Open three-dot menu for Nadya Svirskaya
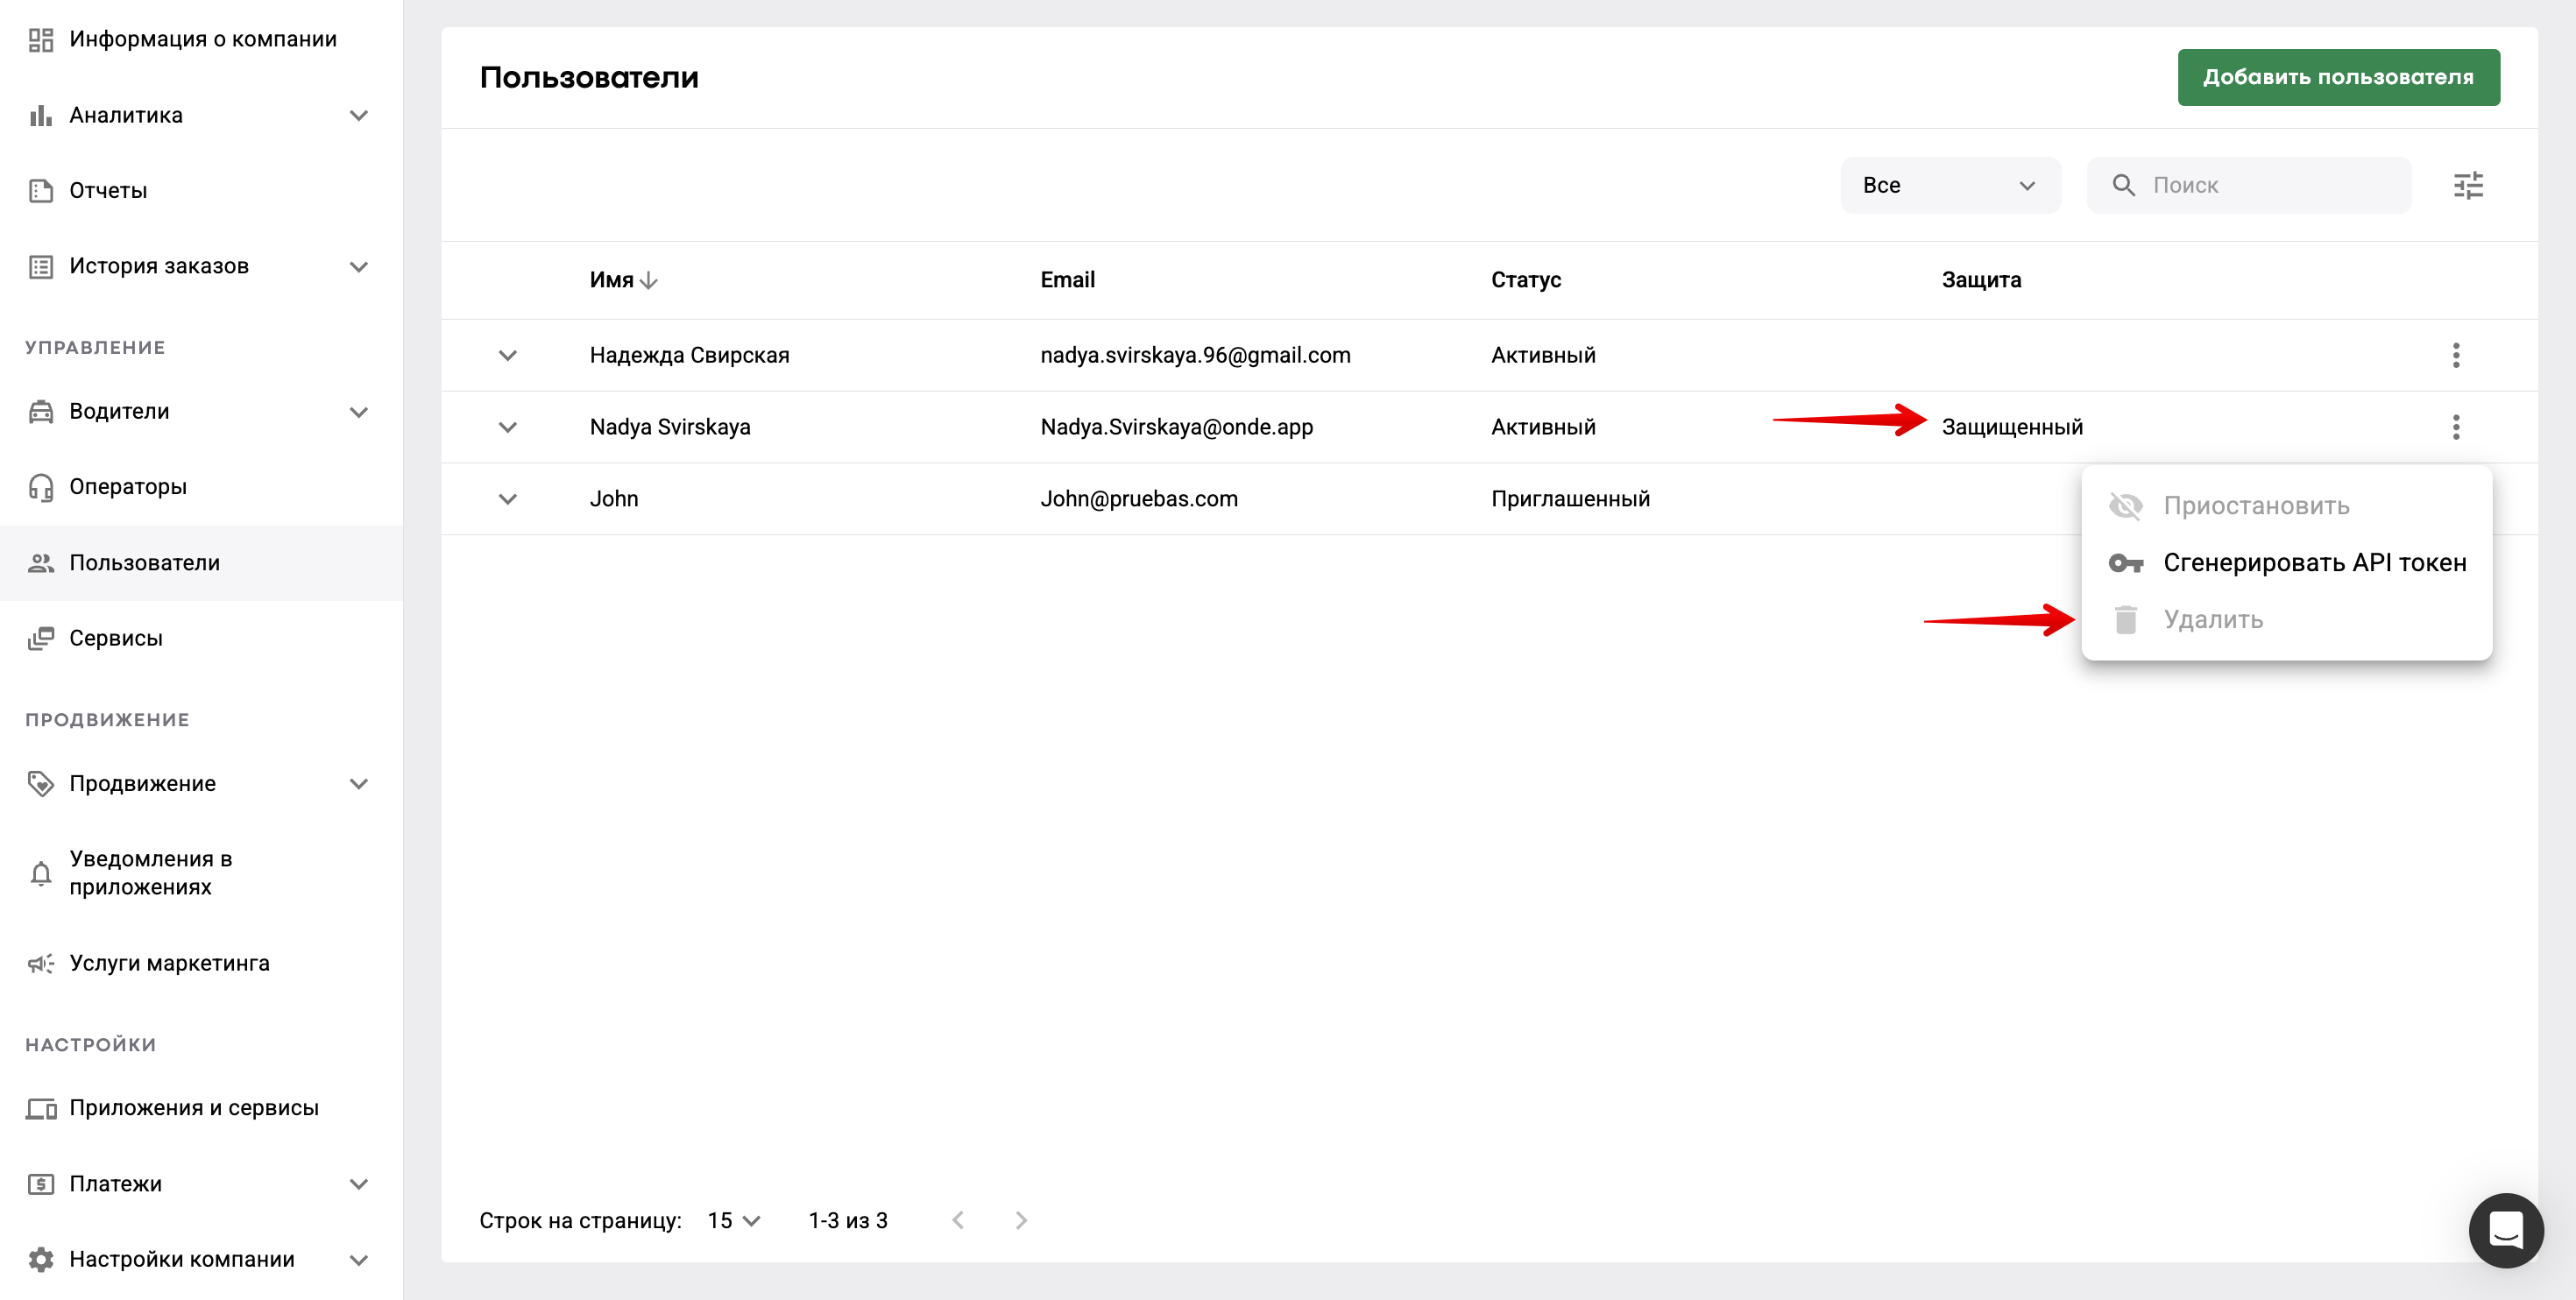Viewport: 2576px width, 1300px height. pyautogui.click(x=2455, y=427)
